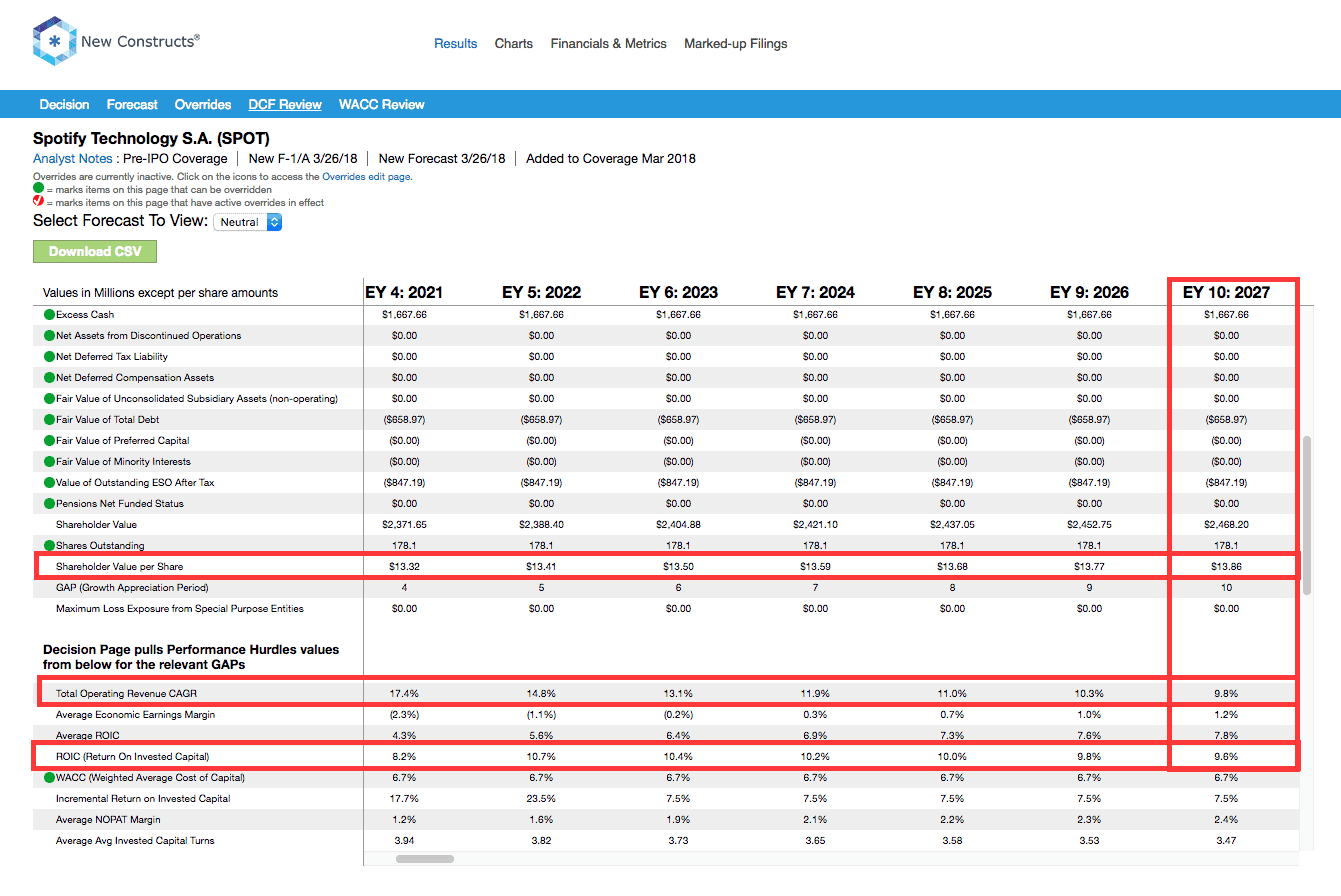Screen dimensions: 1341x896
Task: Click override dot for Outstanding ESO After Tax
Action: (x=49, y=483)
